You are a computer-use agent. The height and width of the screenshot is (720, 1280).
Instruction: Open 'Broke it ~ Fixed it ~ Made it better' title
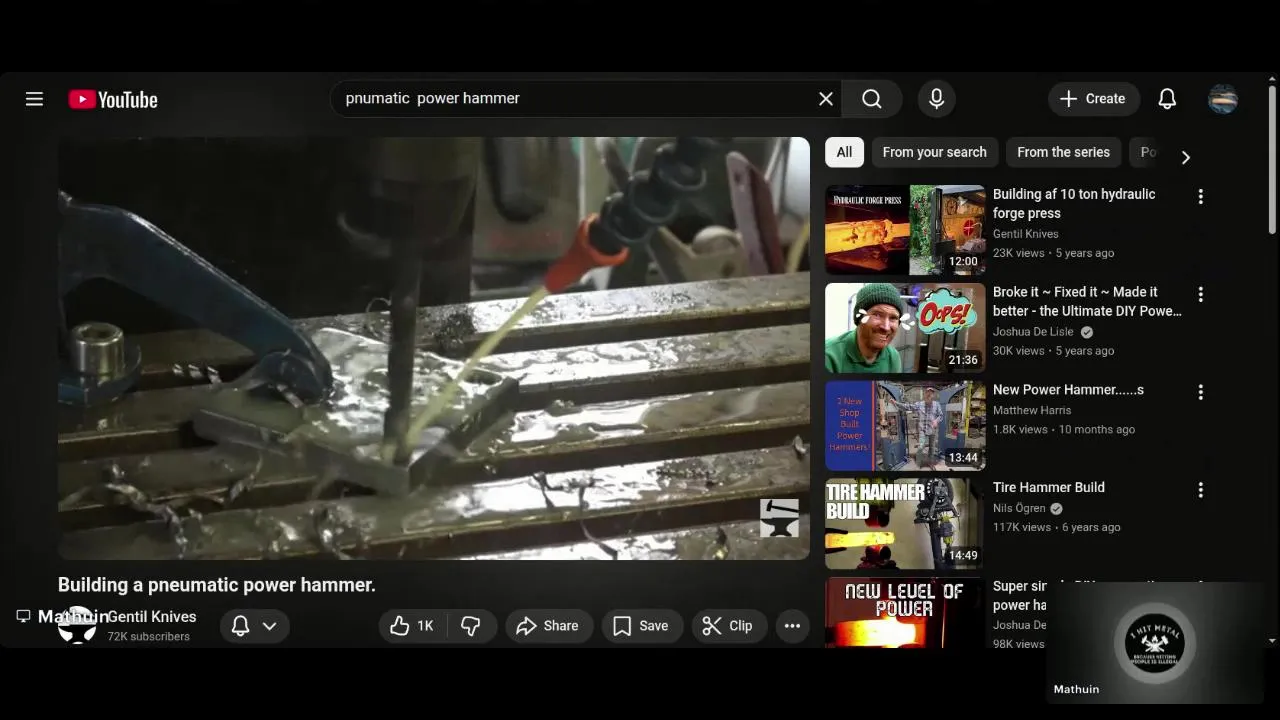1087,301
